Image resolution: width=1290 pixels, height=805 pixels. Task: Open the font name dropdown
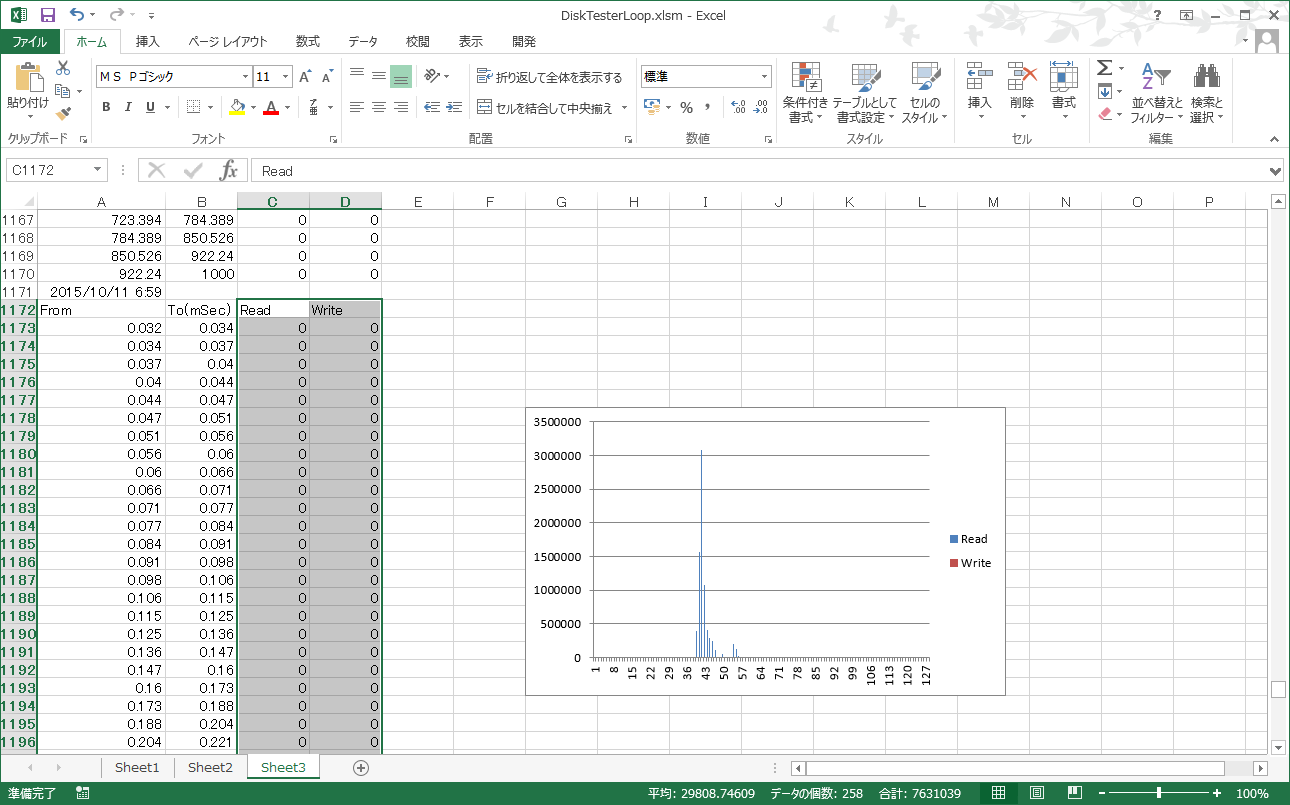(x=245, y=77)
